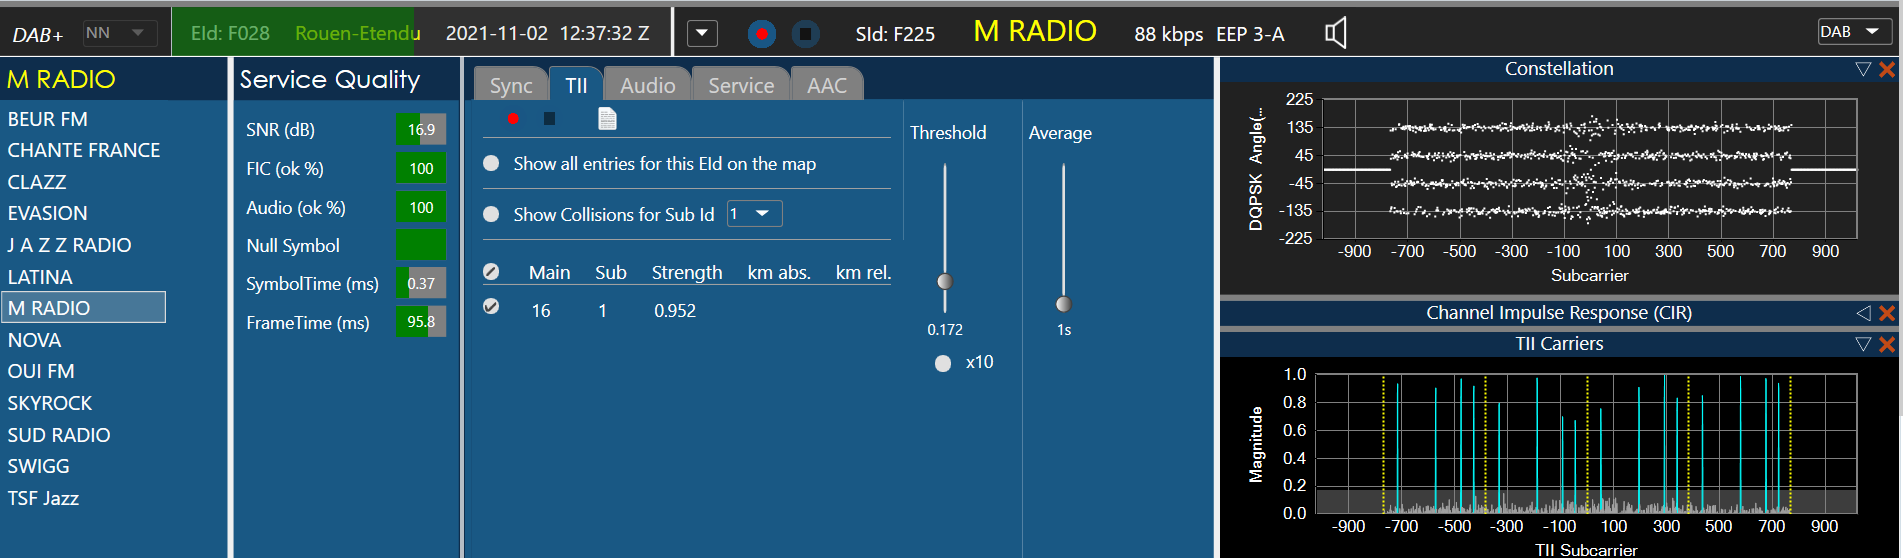Image resolution: width=1903 pixels, height=558 pixels.
Task: Toggle the check mark on the Main 16 row
Action: tap(491, 306)
